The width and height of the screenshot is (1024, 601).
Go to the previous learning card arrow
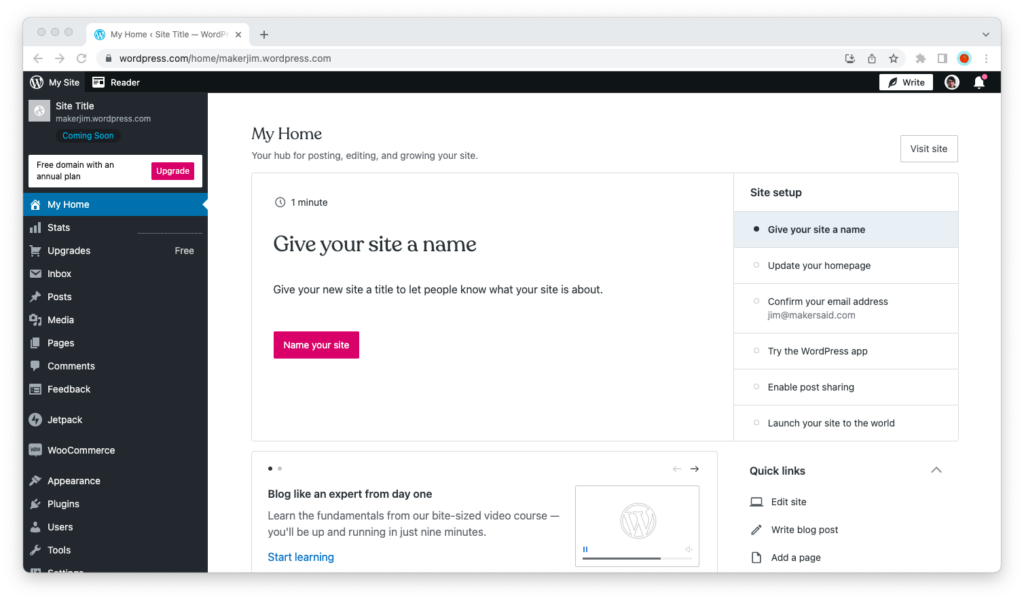(677, 469)
